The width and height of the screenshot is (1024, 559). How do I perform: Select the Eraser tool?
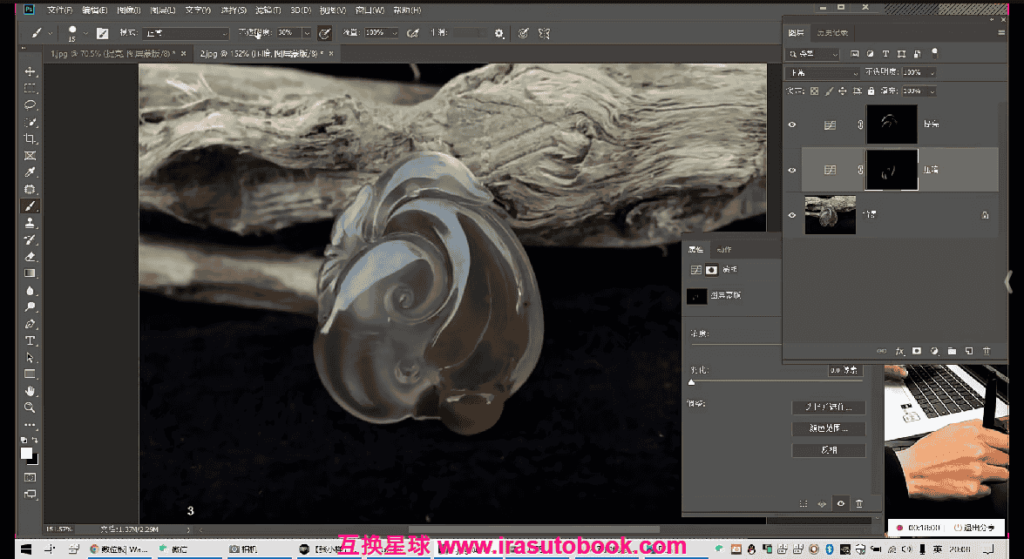point(29,257)
